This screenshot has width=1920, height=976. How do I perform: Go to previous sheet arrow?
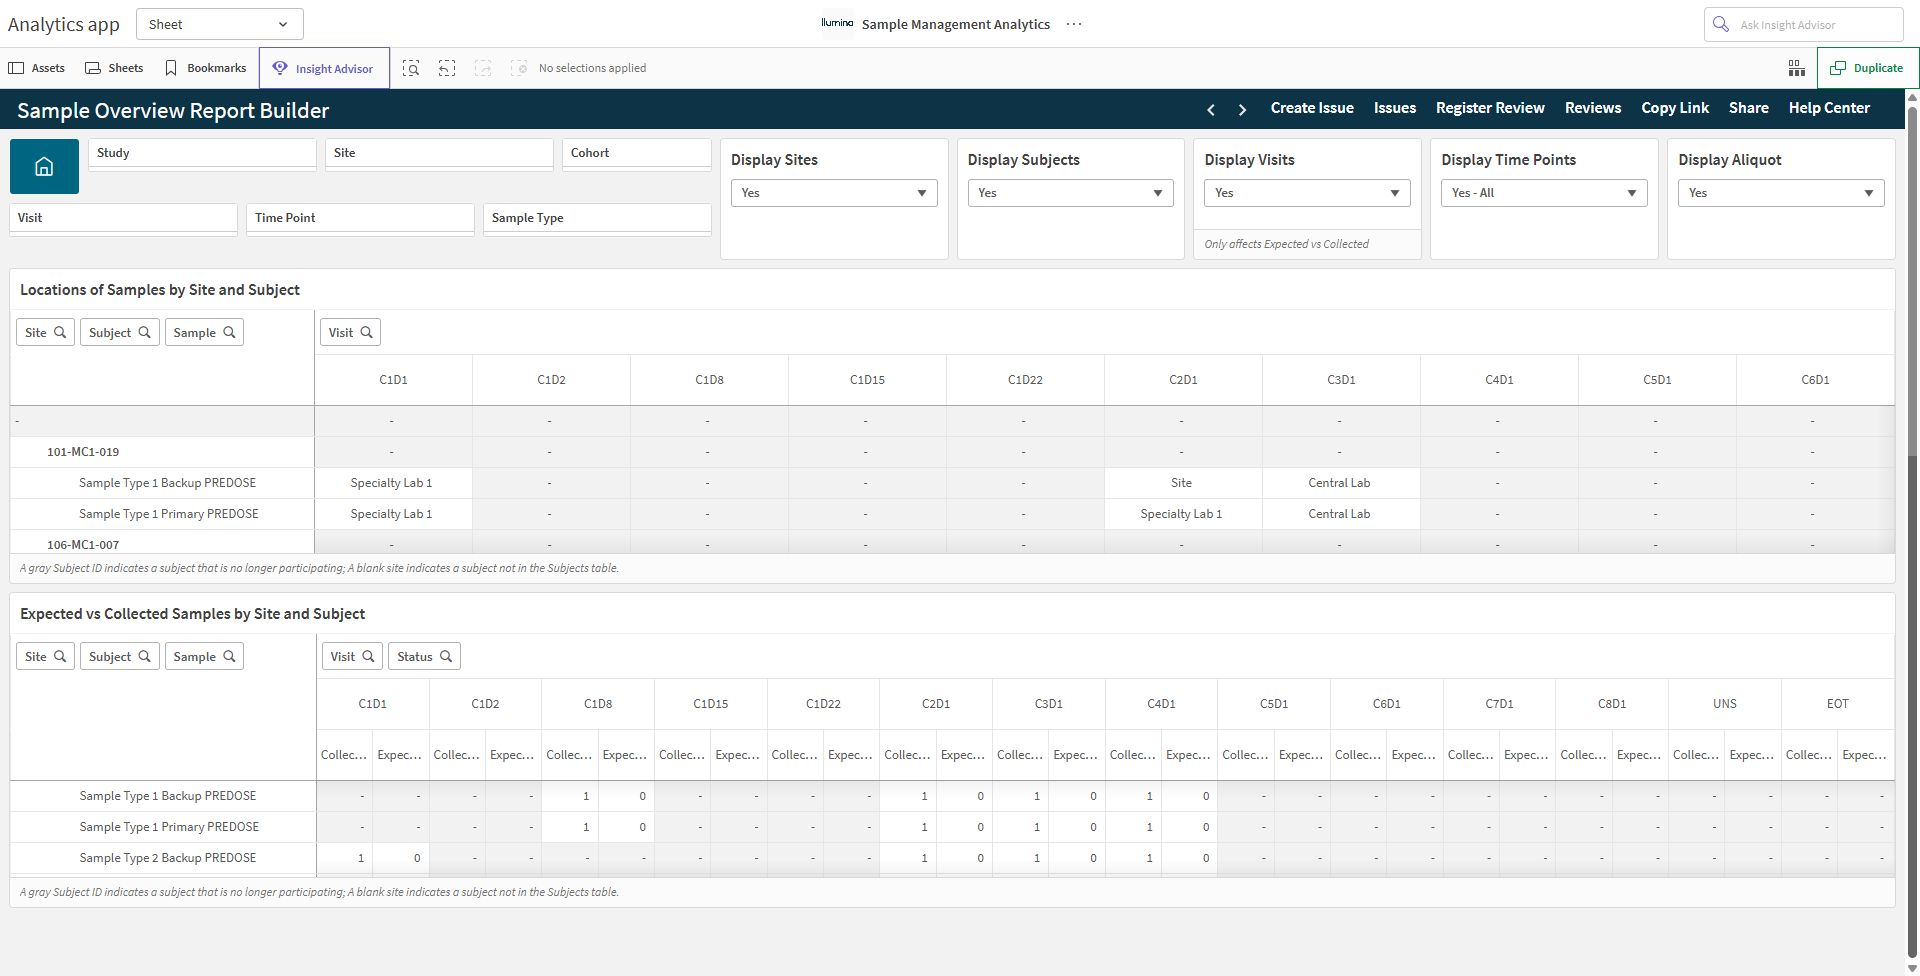(x=1211, y=109)
